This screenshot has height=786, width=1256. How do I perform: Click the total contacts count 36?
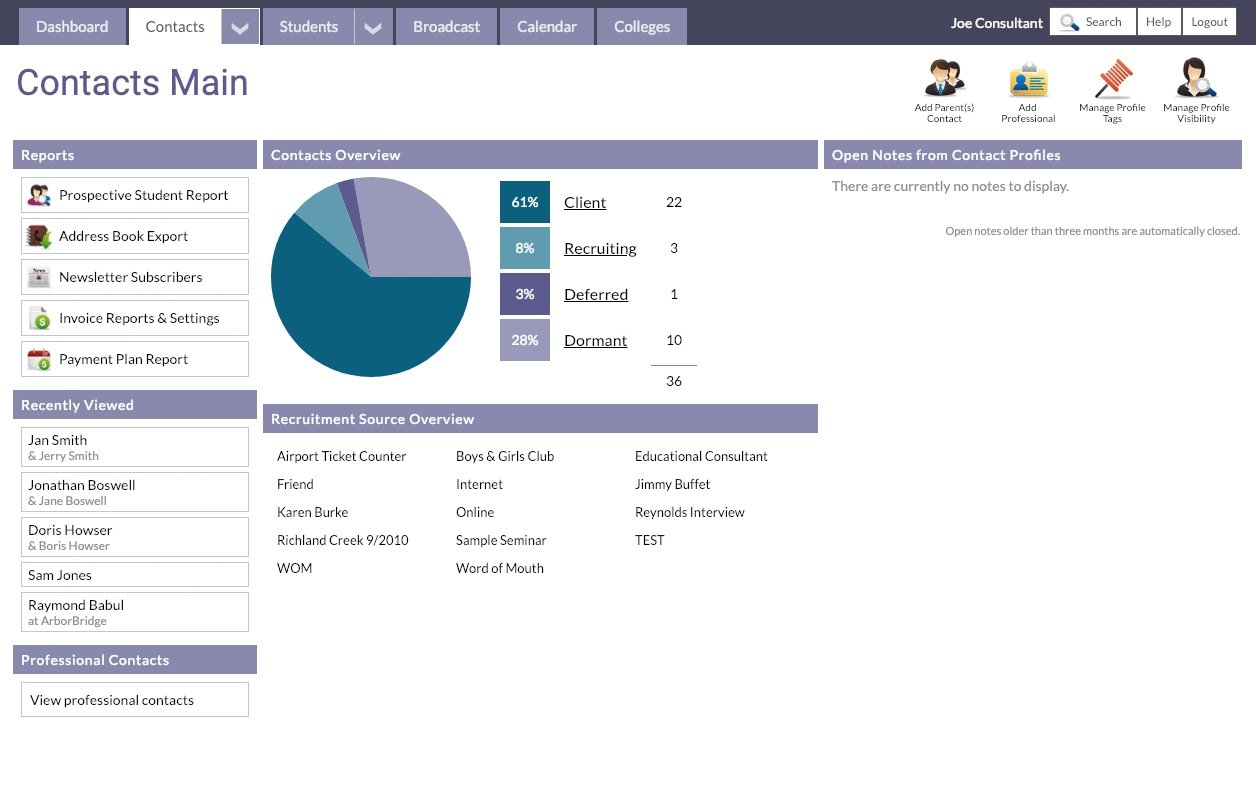point(674,381)
